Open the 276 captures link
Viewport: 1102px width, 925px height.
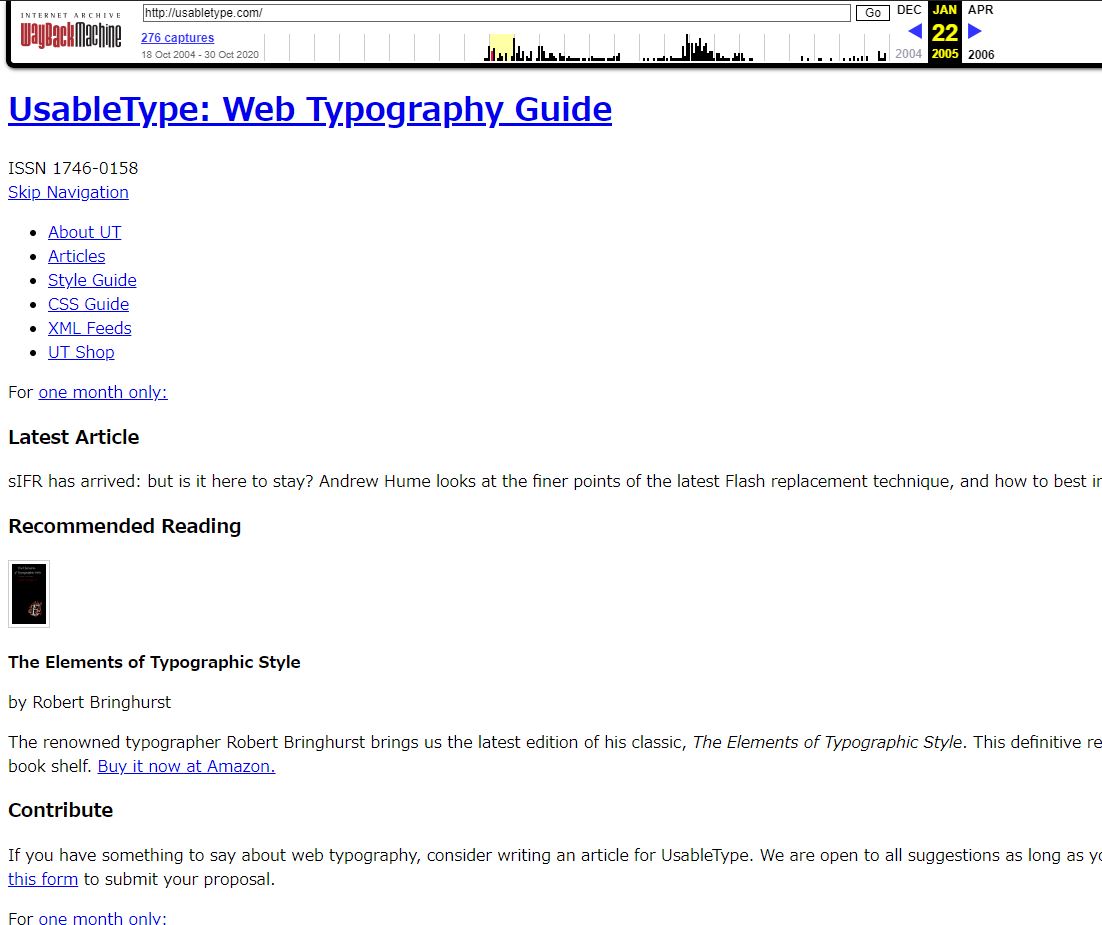tap(177, 38)
